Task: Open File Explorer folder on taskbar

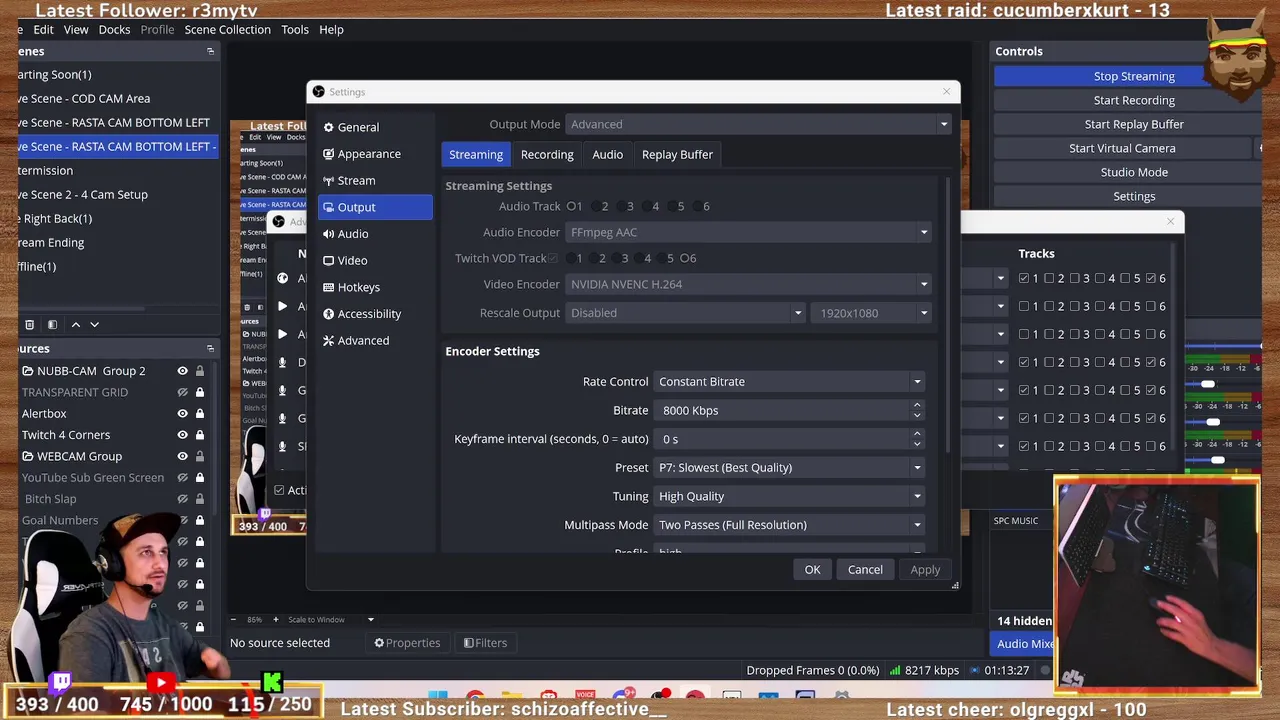Action: coord(512,697)
